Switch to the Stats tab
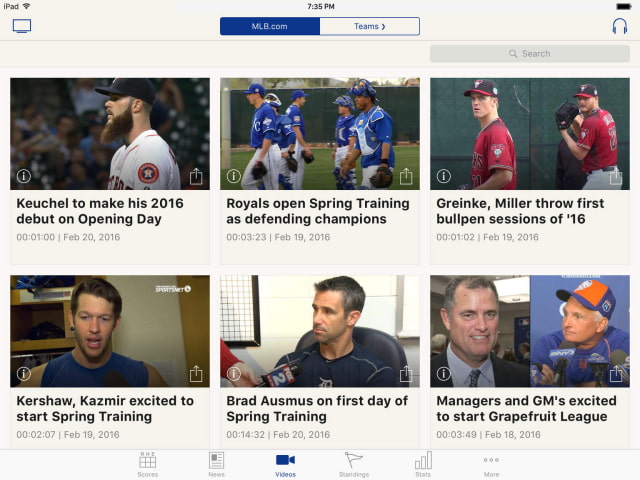 click(x=423, y=465)
